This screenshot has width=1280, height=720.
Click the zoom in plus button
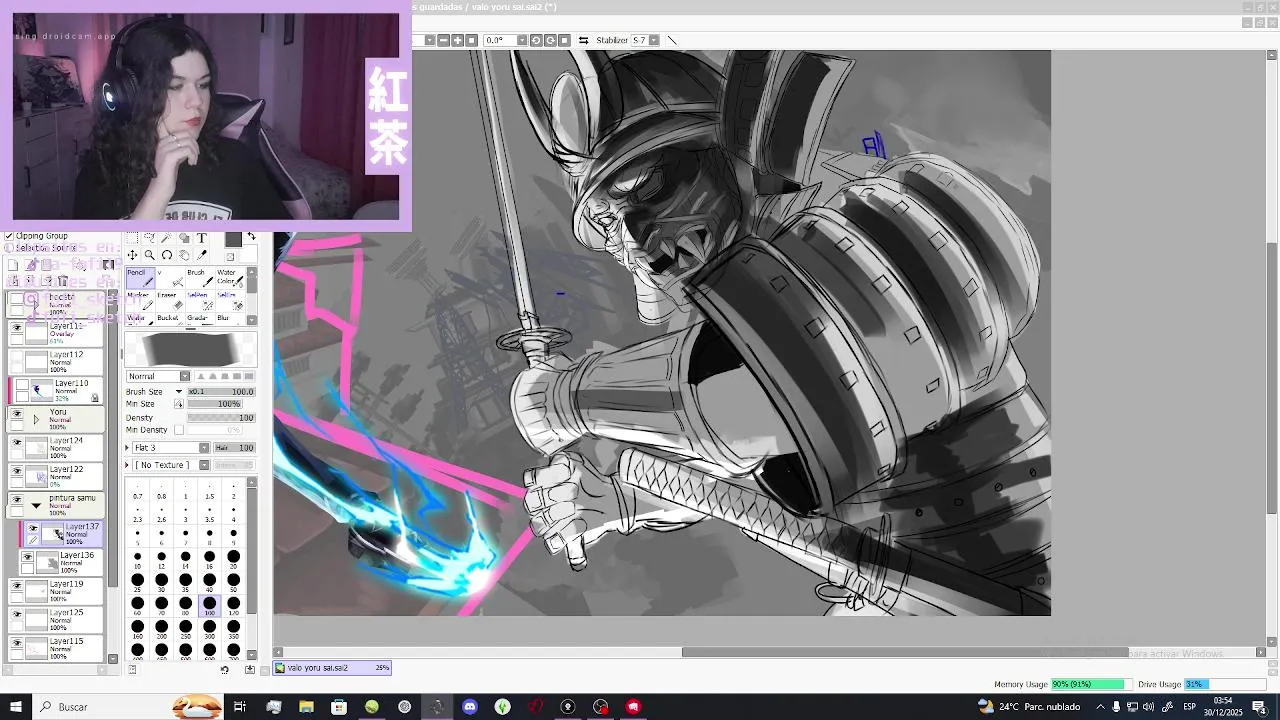coord(457,40)
